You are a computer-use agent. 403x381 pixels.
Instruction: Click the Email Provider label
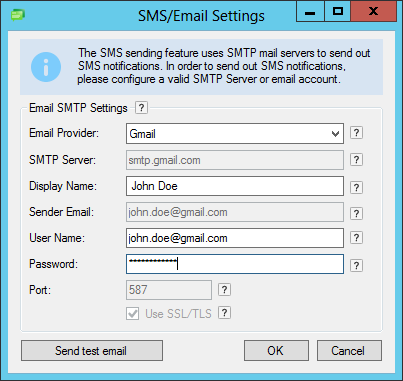click(x=64, y=133)
